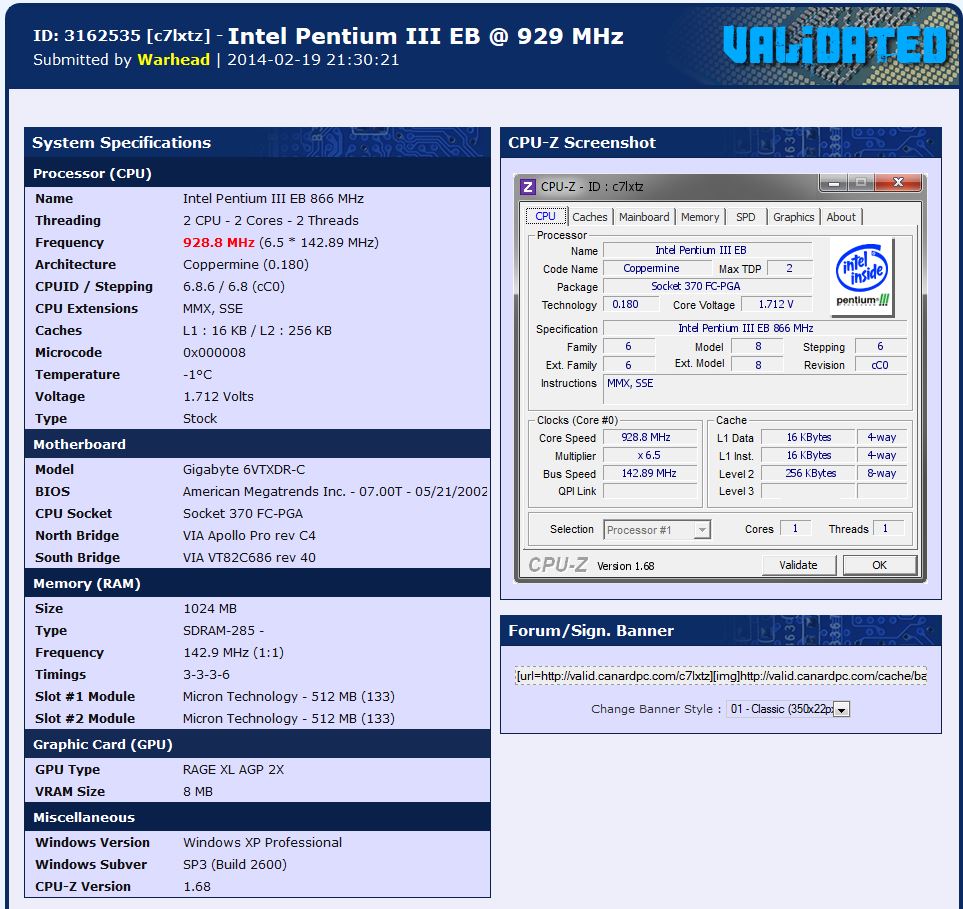The width and height of the screenshot is (963, 909).
Task: Open the SPD tab
Action: point(746,217)
